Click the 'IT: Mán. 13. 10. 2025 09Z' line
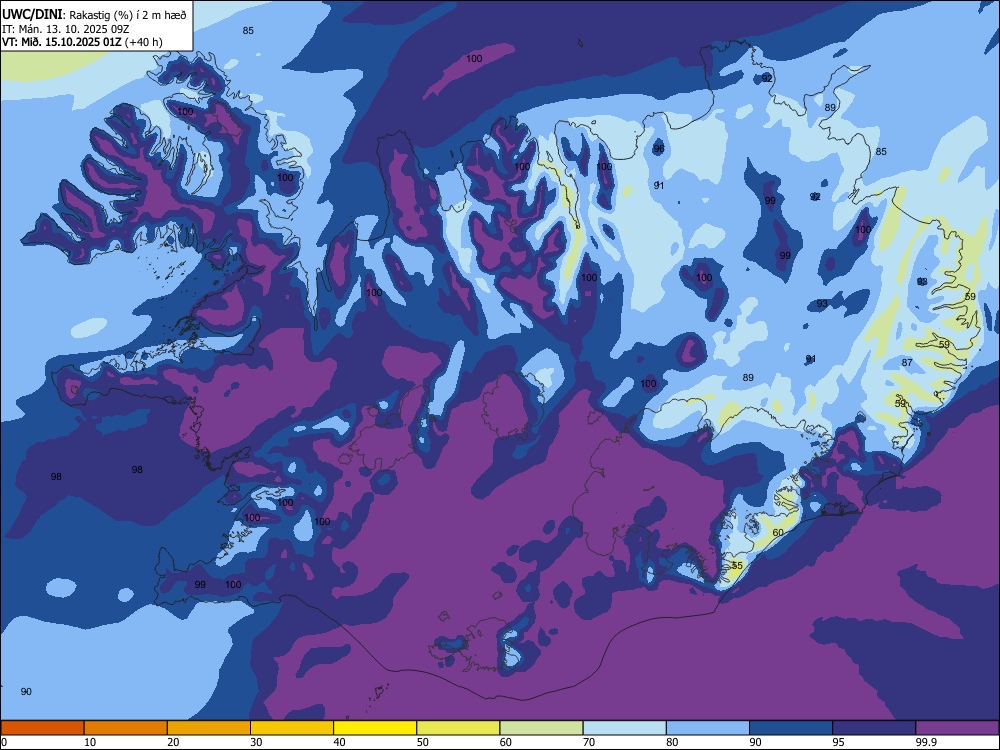Viewport: 1000px width, 750px height. [66, 29]
